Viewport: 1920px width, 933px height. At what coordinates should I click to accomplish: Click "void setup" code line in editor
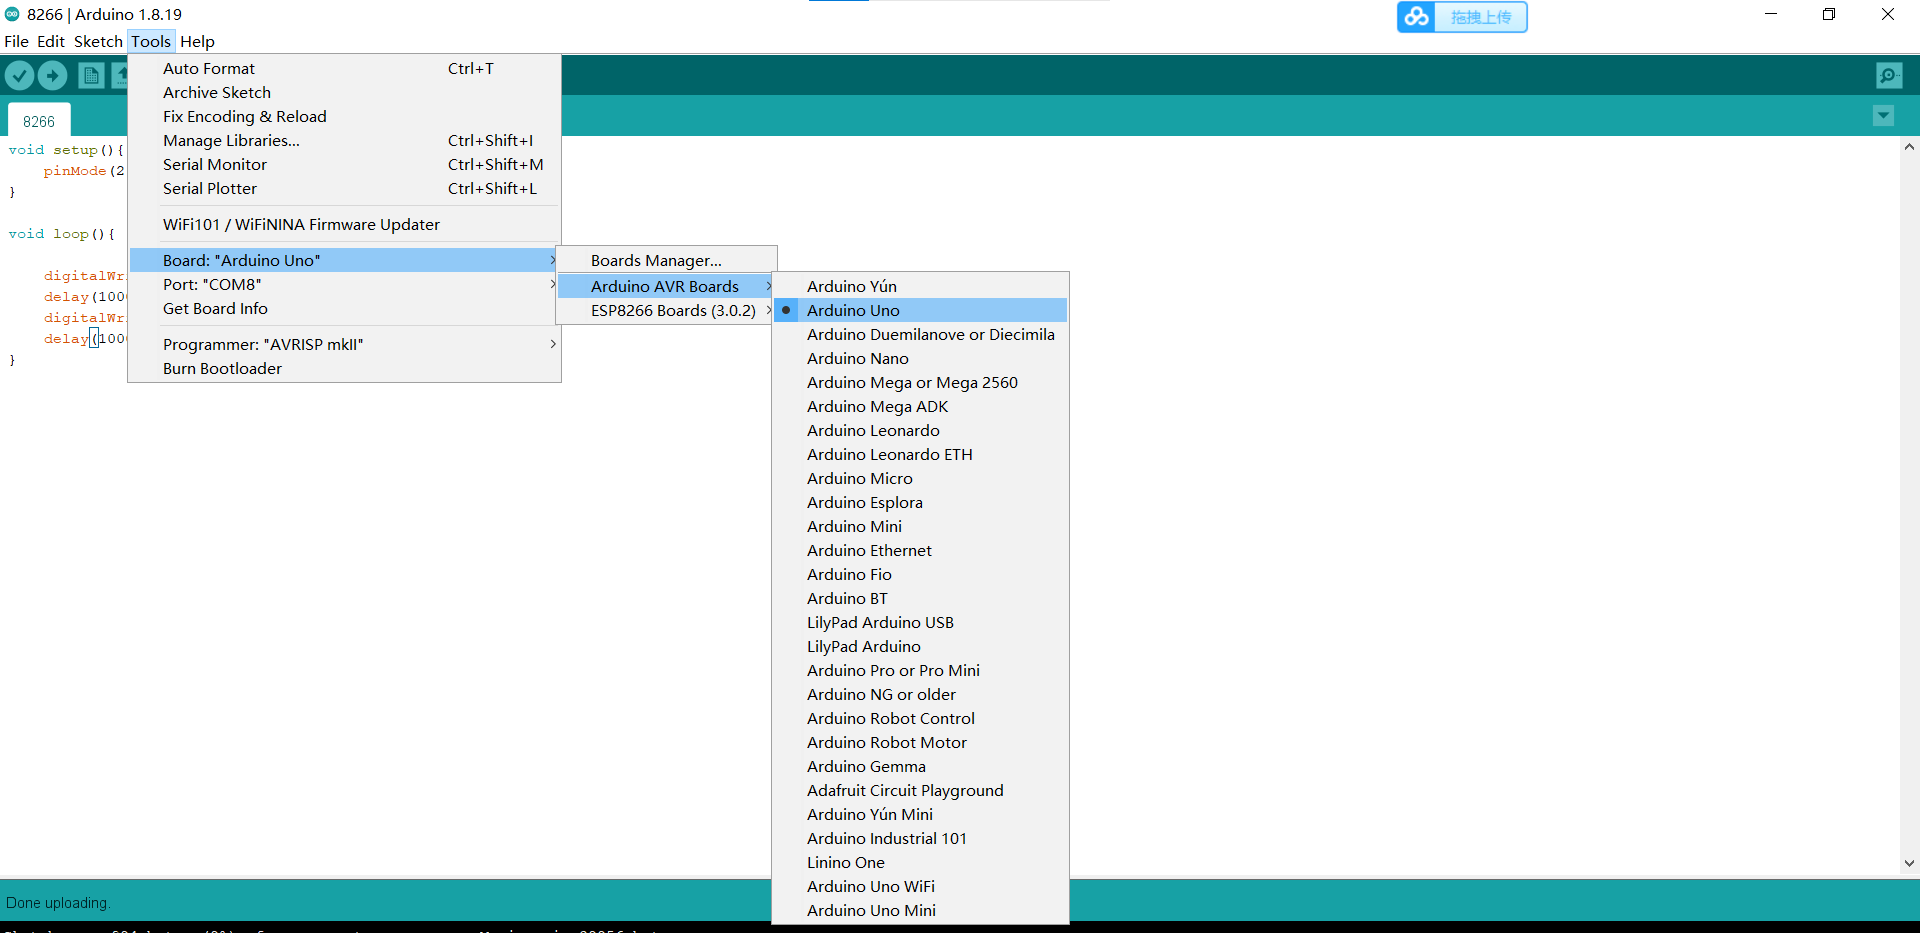(66, 150)
